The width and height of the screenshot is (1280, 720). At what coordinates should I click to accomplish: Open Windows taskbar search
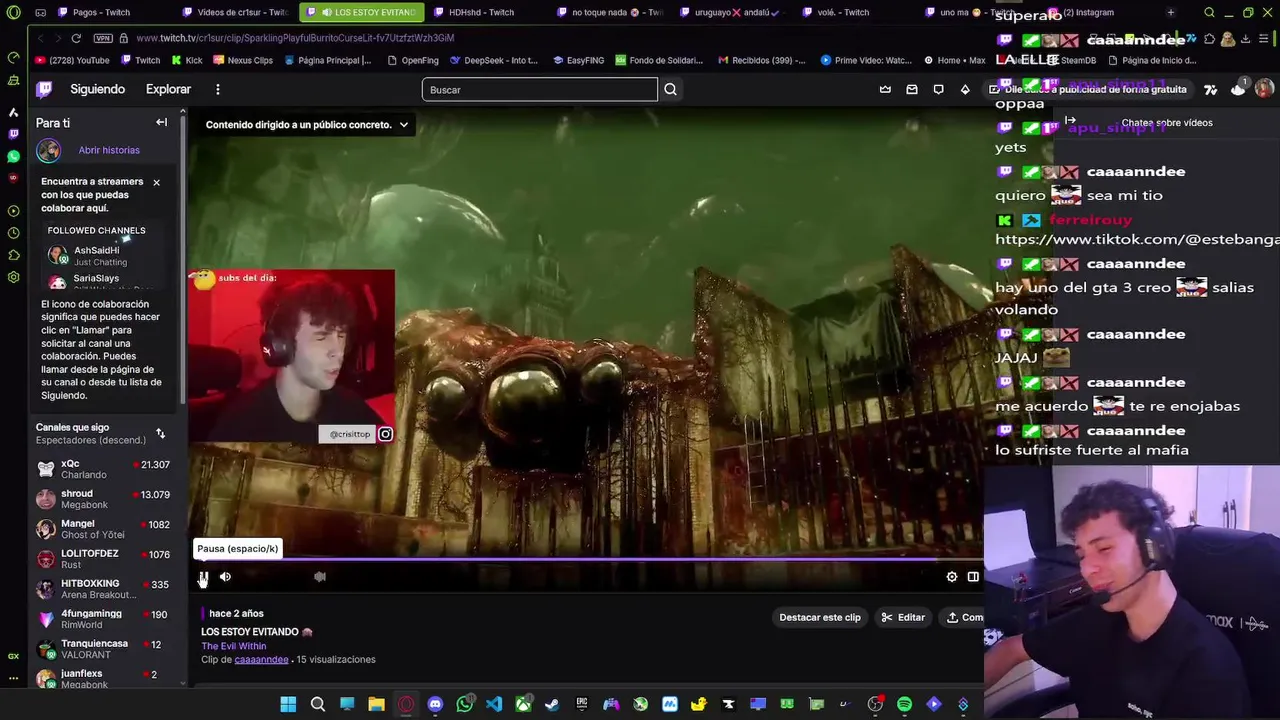click(318, 704)
